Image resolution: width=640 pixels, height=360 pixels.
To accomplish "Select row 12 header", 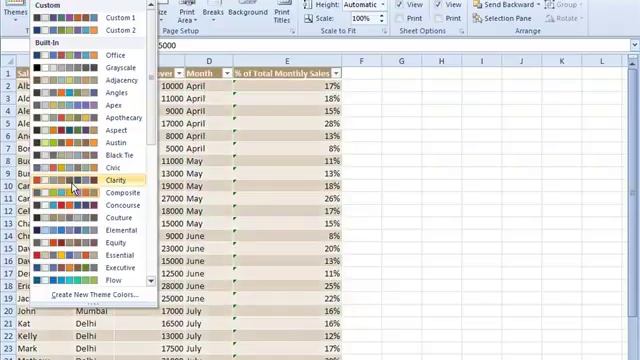I will pyautogui.click(x=8, y=211).
